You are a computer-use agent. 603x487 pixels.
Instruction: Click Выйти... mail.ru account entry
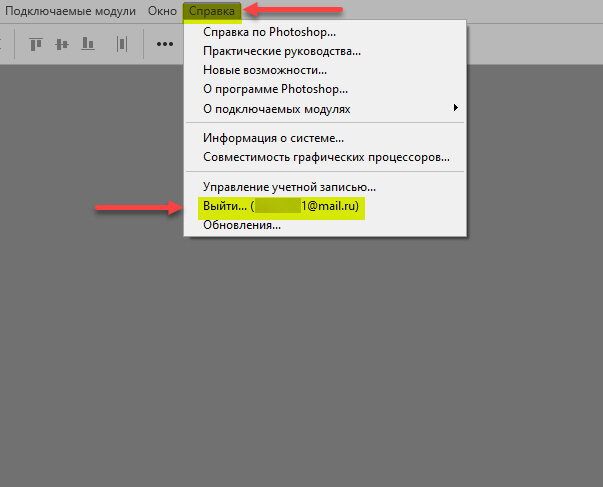[325, 206]
